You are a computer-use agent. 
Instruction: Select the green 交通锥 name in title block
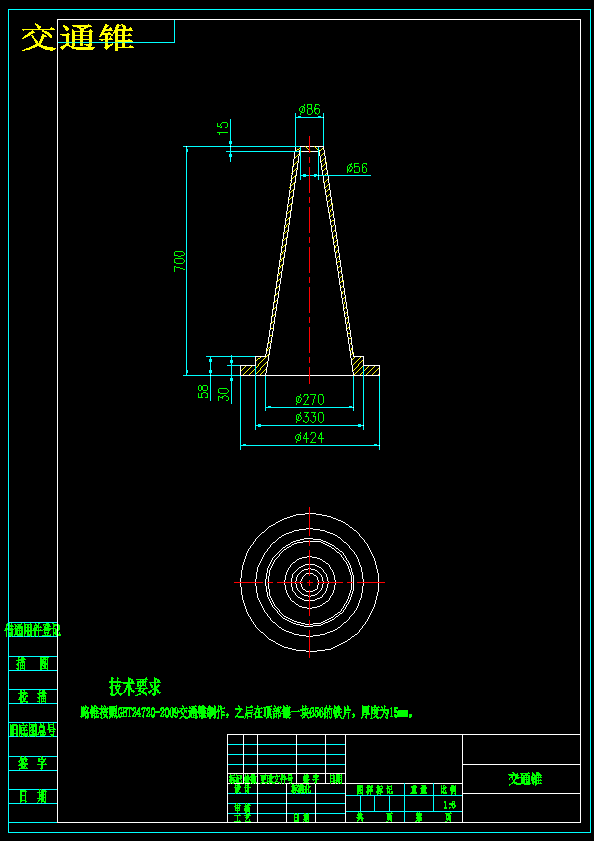coord(525,779)
